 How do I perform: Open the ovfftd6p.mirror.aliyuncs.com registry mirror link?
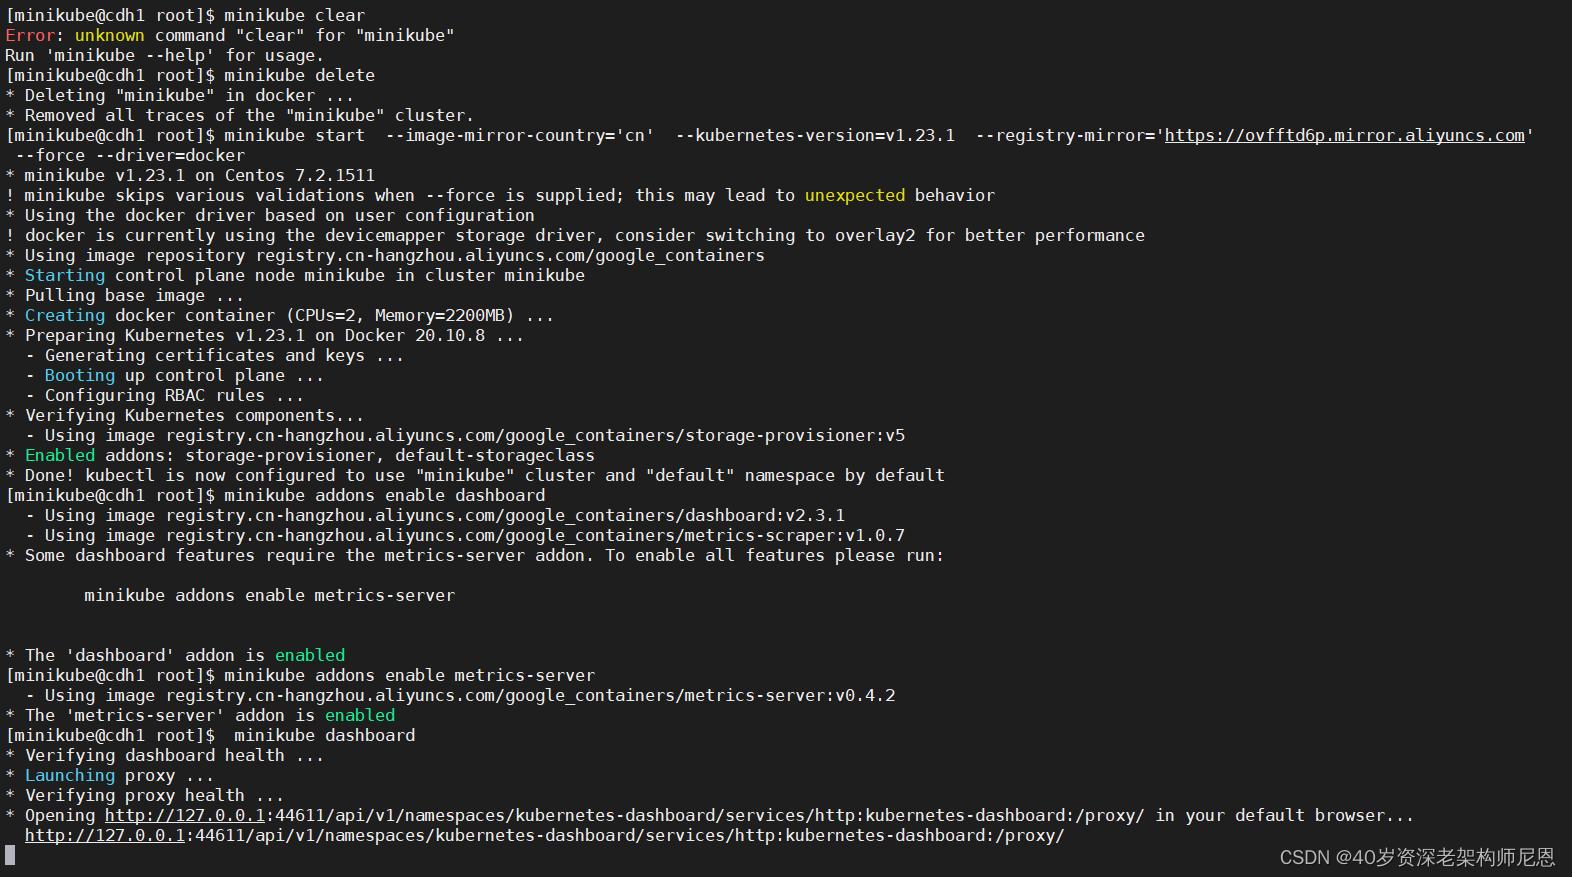click(1344, 135)
